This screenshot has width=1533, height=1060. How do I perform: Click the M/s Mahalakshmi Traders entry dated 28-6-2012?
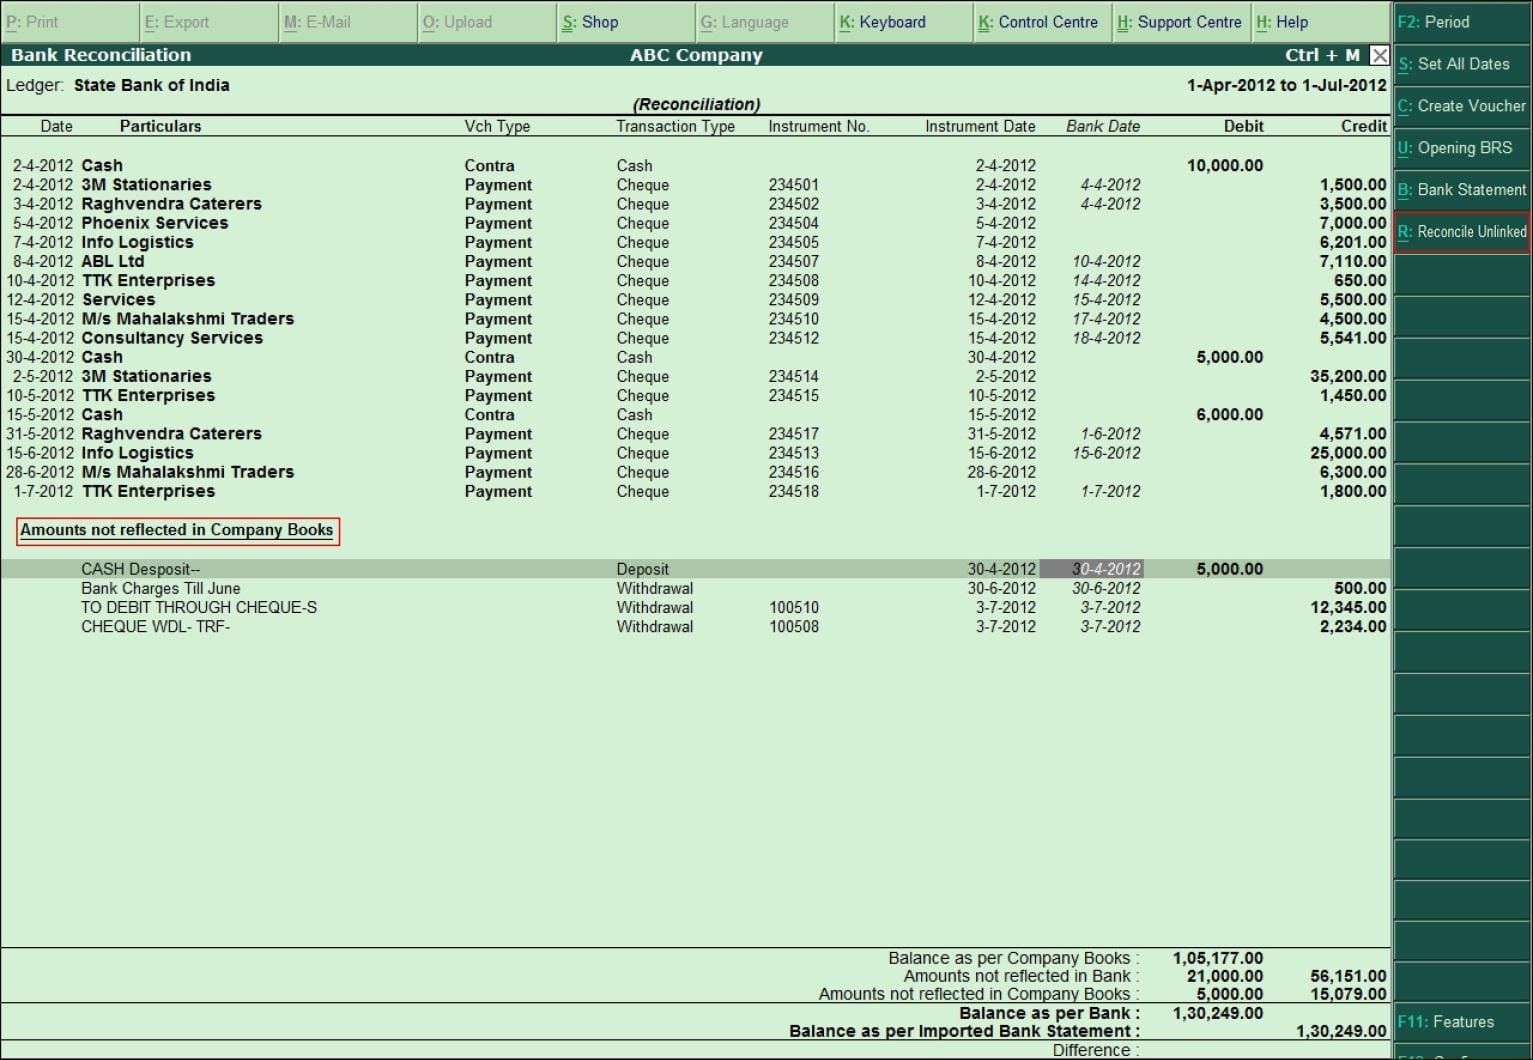pyautogui.click(x=695, y=472)
